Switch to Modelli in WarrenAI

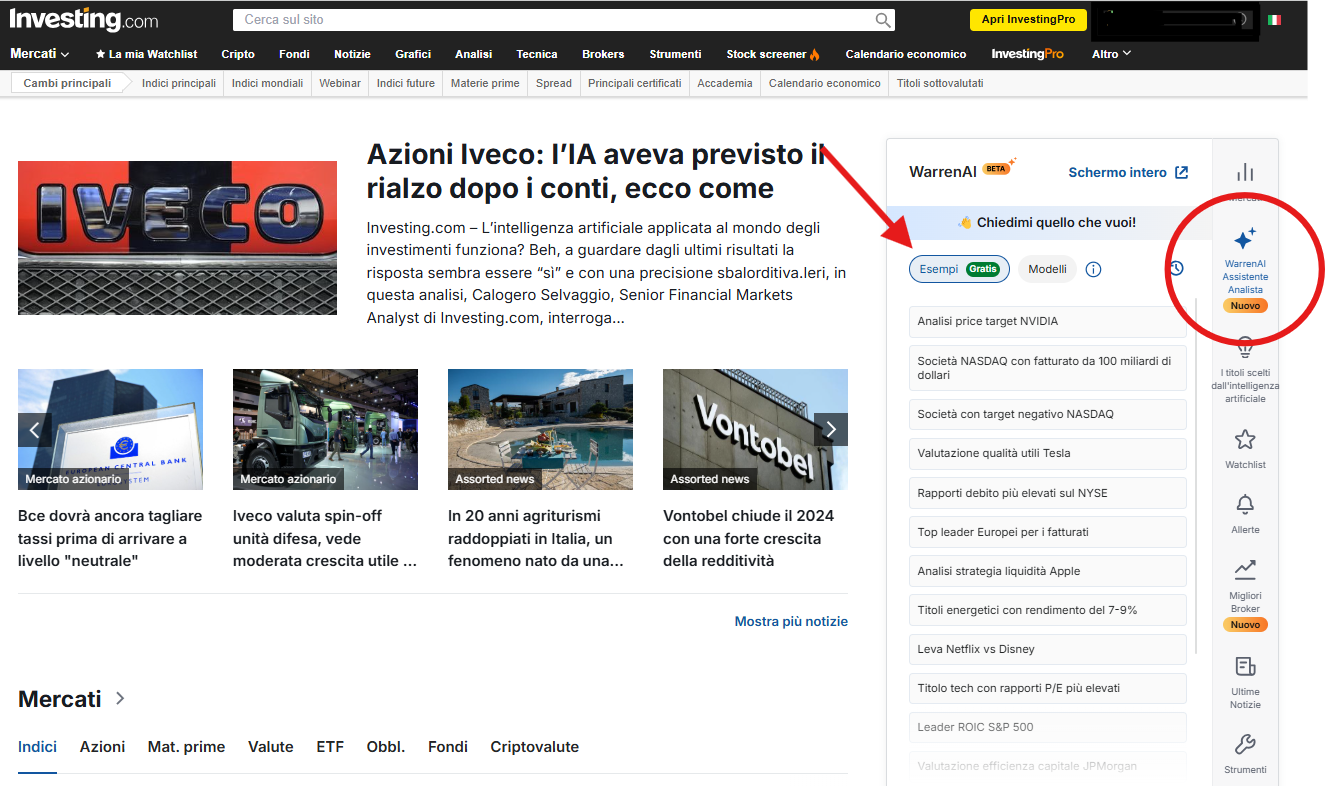click(1047, 269)
